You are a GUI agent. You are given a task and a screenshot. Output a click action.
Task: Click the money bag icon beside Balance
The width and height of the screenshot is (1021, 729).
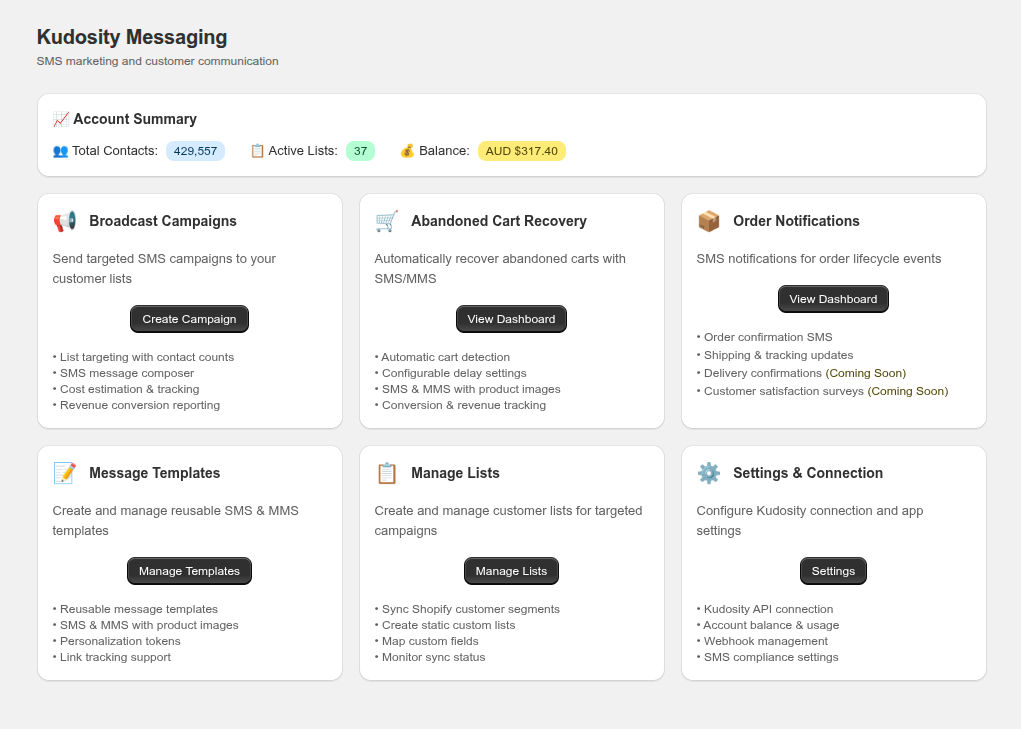point(407,151)
